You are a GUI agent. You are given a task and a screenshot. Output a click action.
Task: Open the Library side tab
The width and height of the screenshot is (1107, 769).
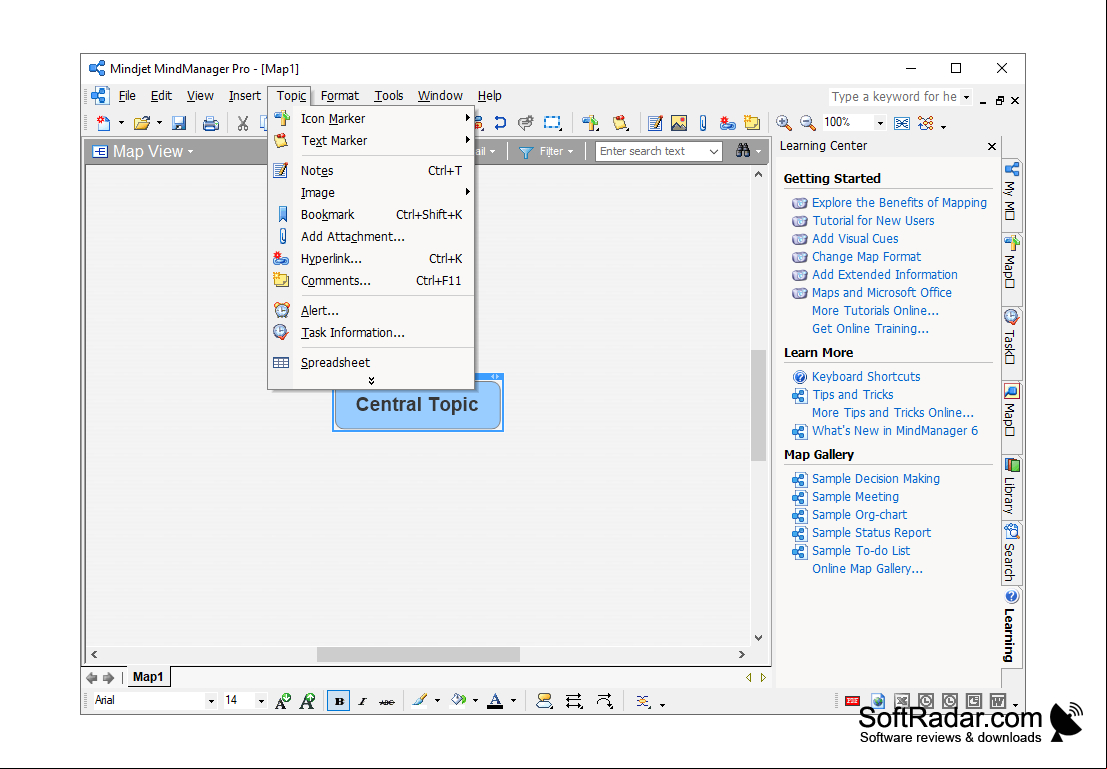[1011, 486]
